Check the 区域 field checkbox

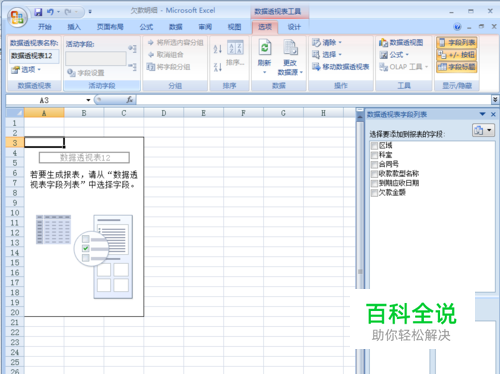[x=374, y=146]
